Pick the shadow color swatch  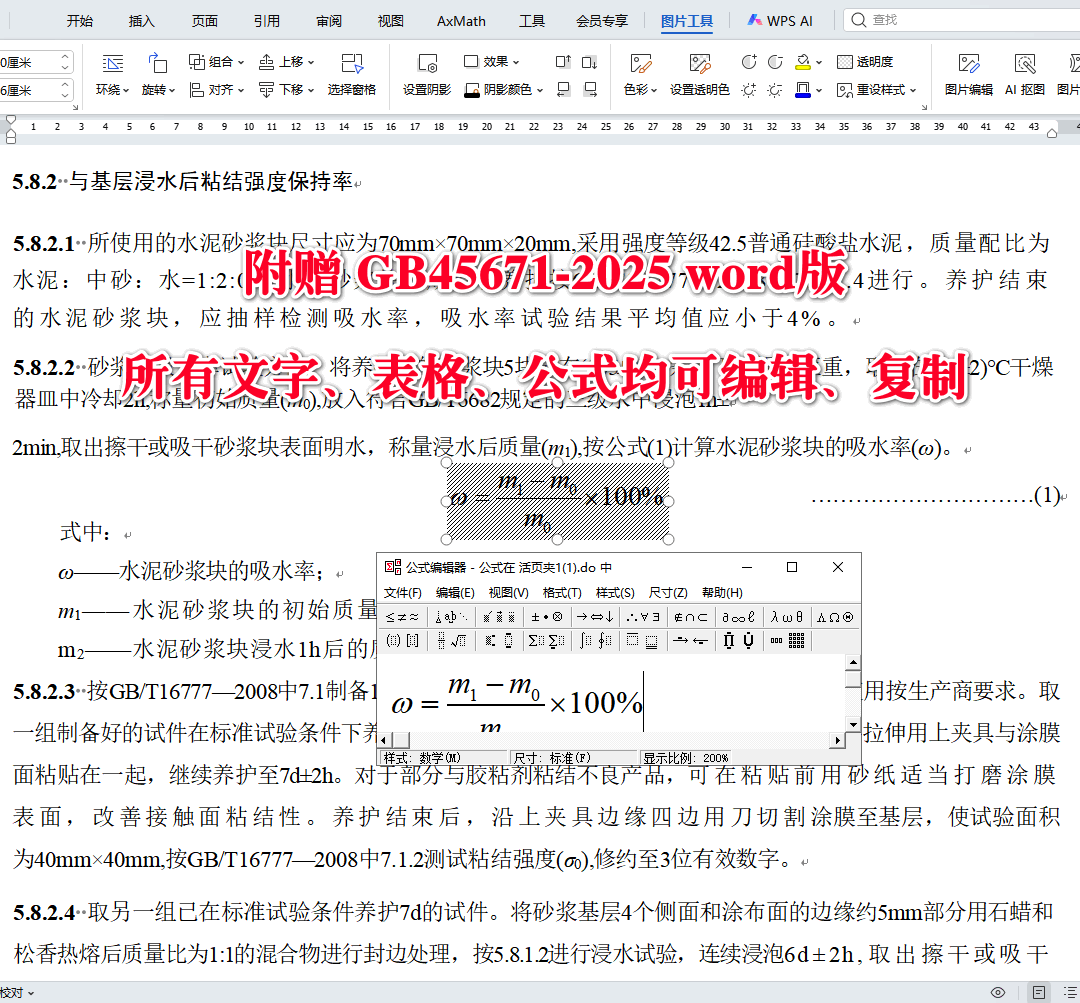(470, 94)
